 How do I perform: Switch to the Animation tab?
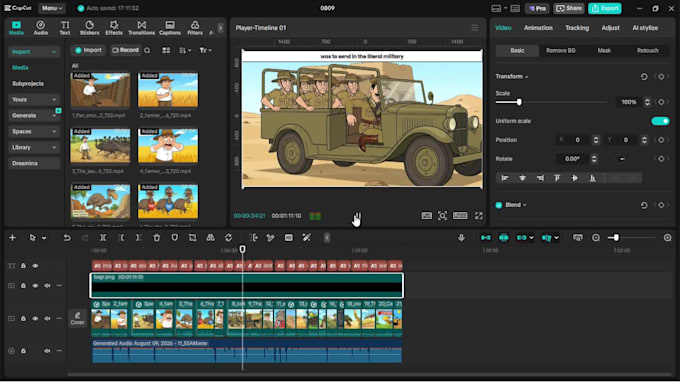[x=538, y=28]
